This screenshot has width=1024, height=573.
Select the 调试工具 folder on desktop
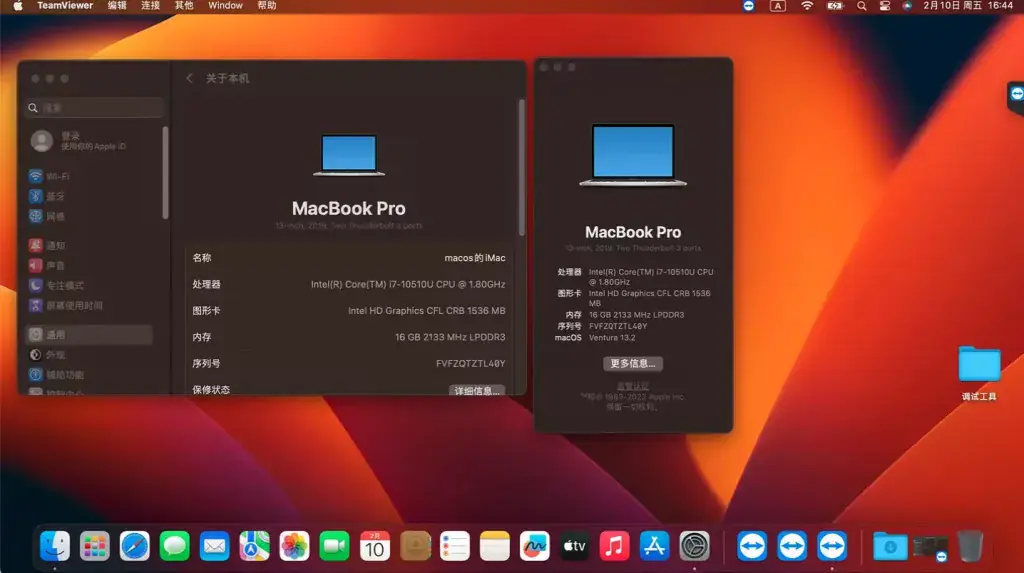click(x=979, y=372)
